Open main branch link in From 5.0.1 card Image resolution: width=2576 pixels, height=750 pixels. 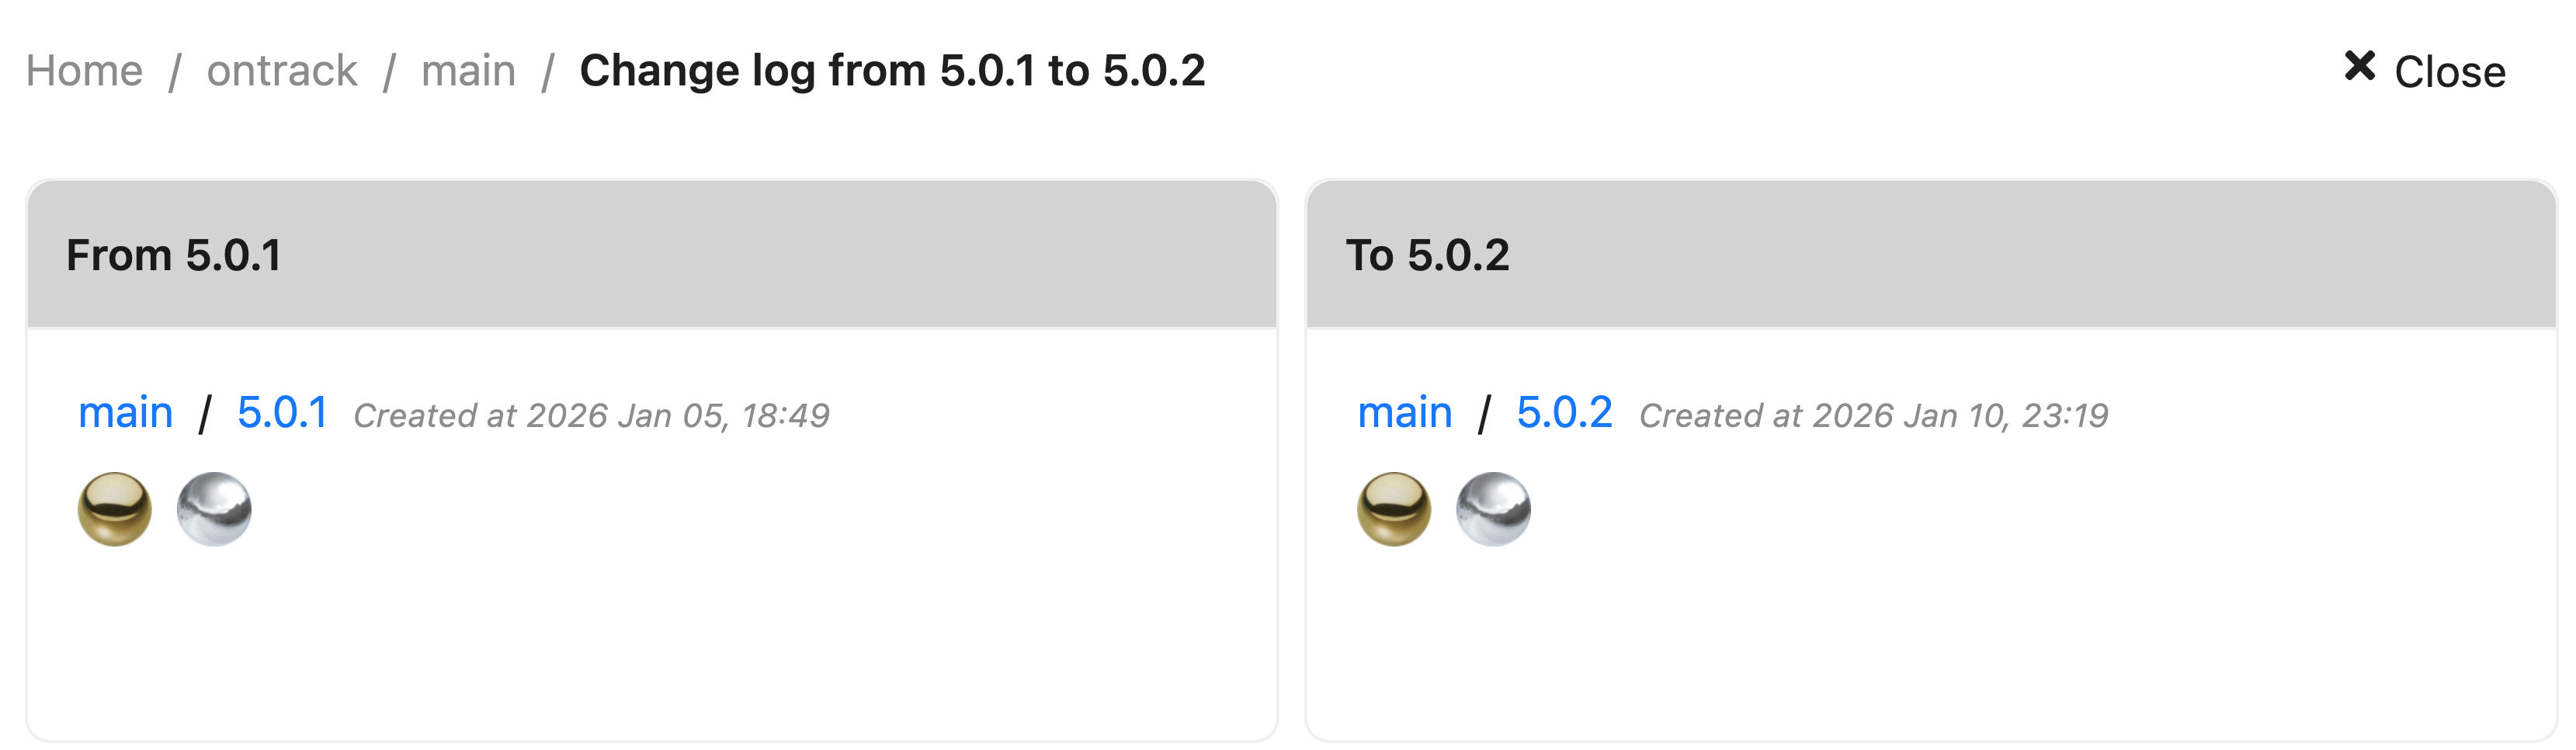coord(126,412)
